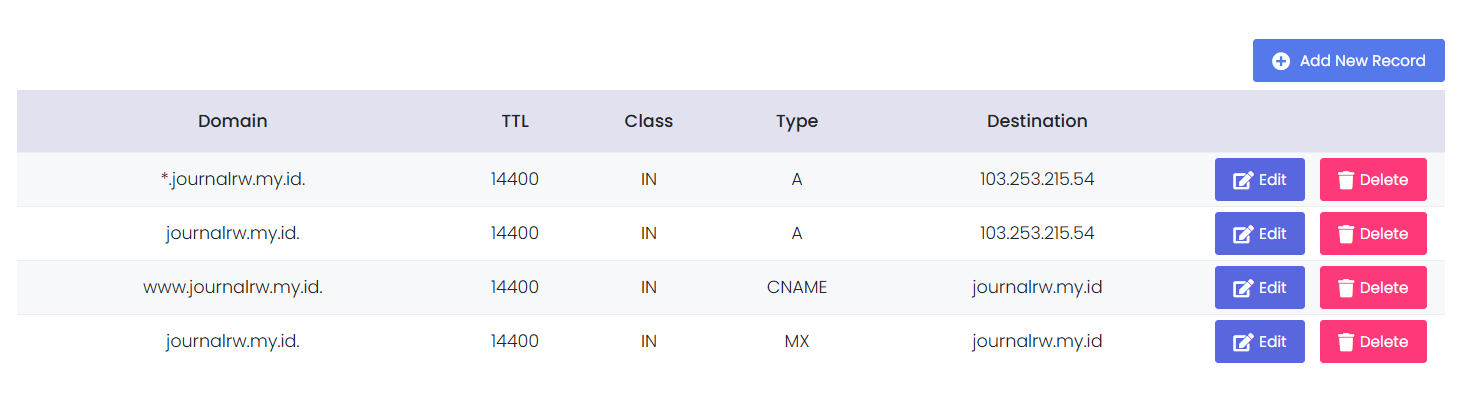Edit the wildcard A record
Screen dimensions: 1471x401
pyautogui.click(x=1259, y=180)
